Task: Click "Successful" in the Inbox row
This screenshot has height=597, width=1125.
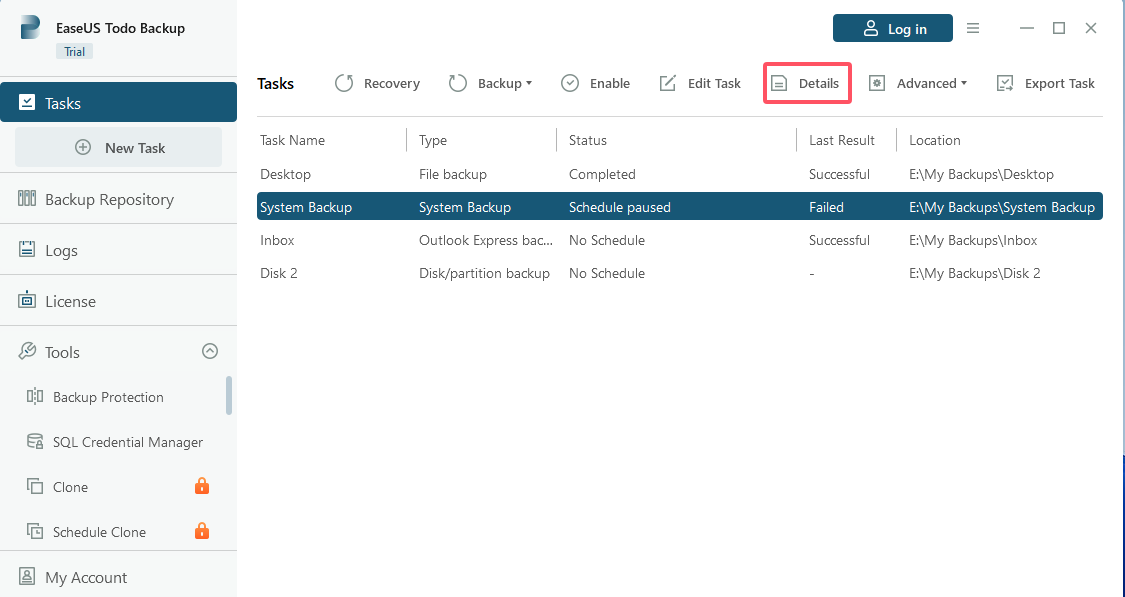Action: 839,240
